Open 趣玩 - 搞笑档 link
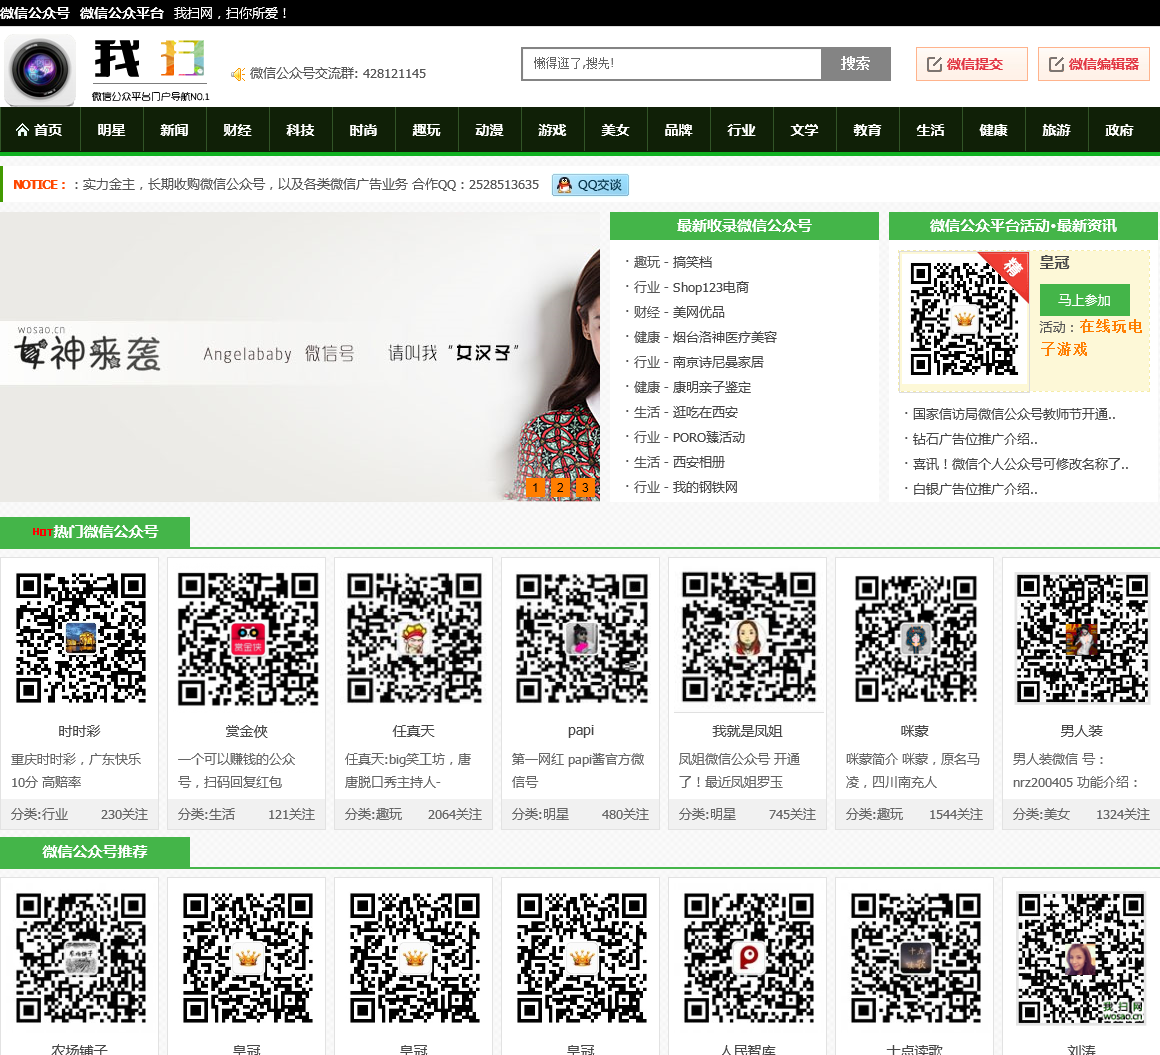1160x1055 pixels. [x=672, y=262]
